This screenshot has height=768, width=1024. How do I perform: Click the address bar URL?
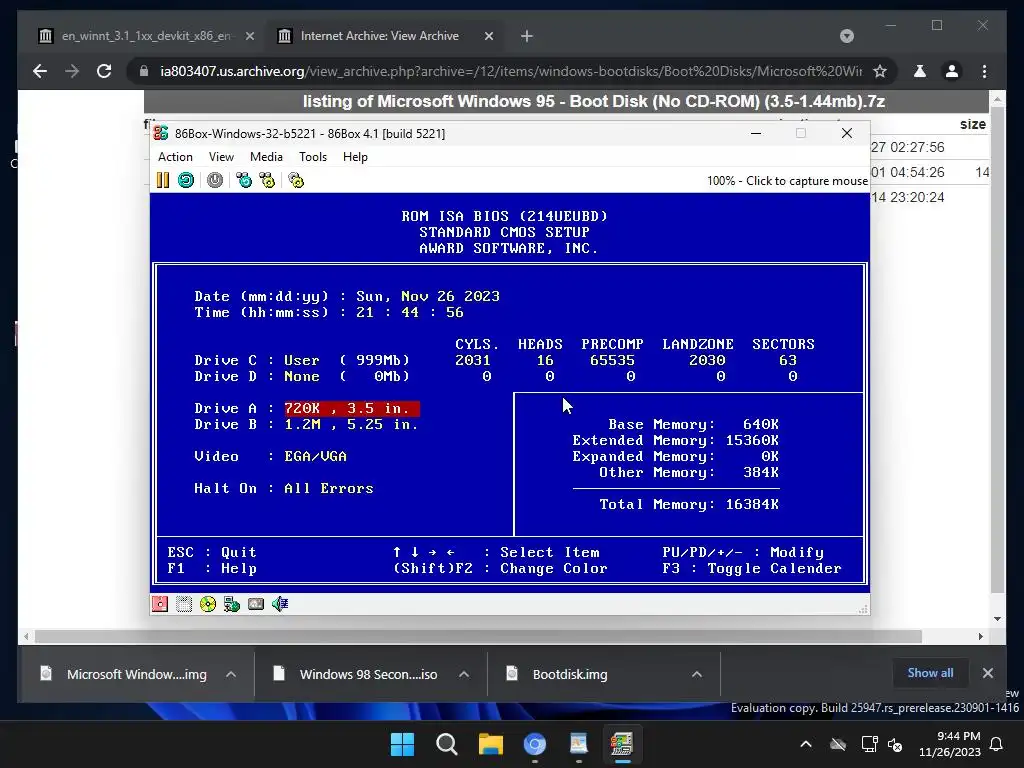(511, 71)
